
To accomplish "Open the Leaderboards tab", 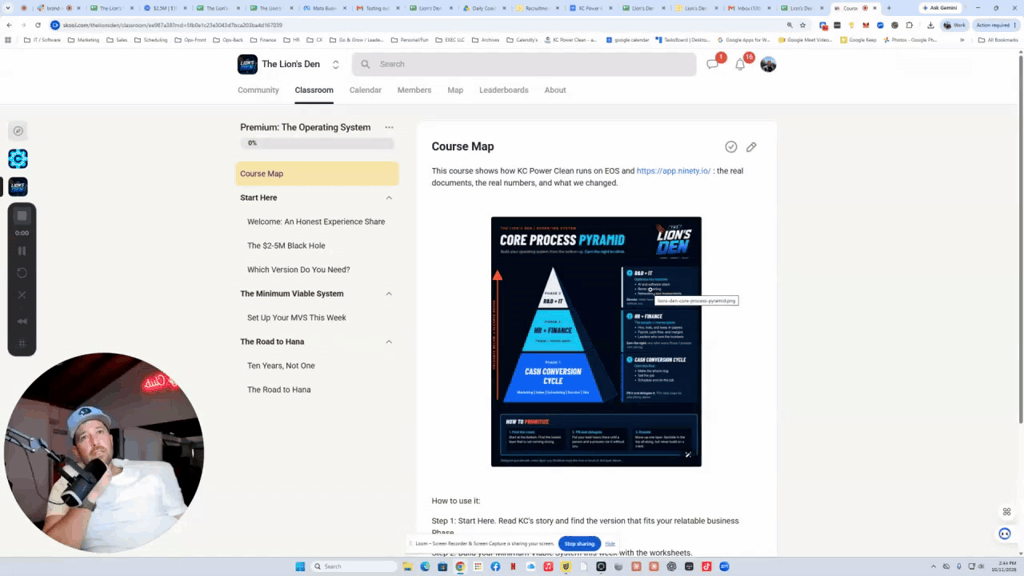I will (504, 90).
